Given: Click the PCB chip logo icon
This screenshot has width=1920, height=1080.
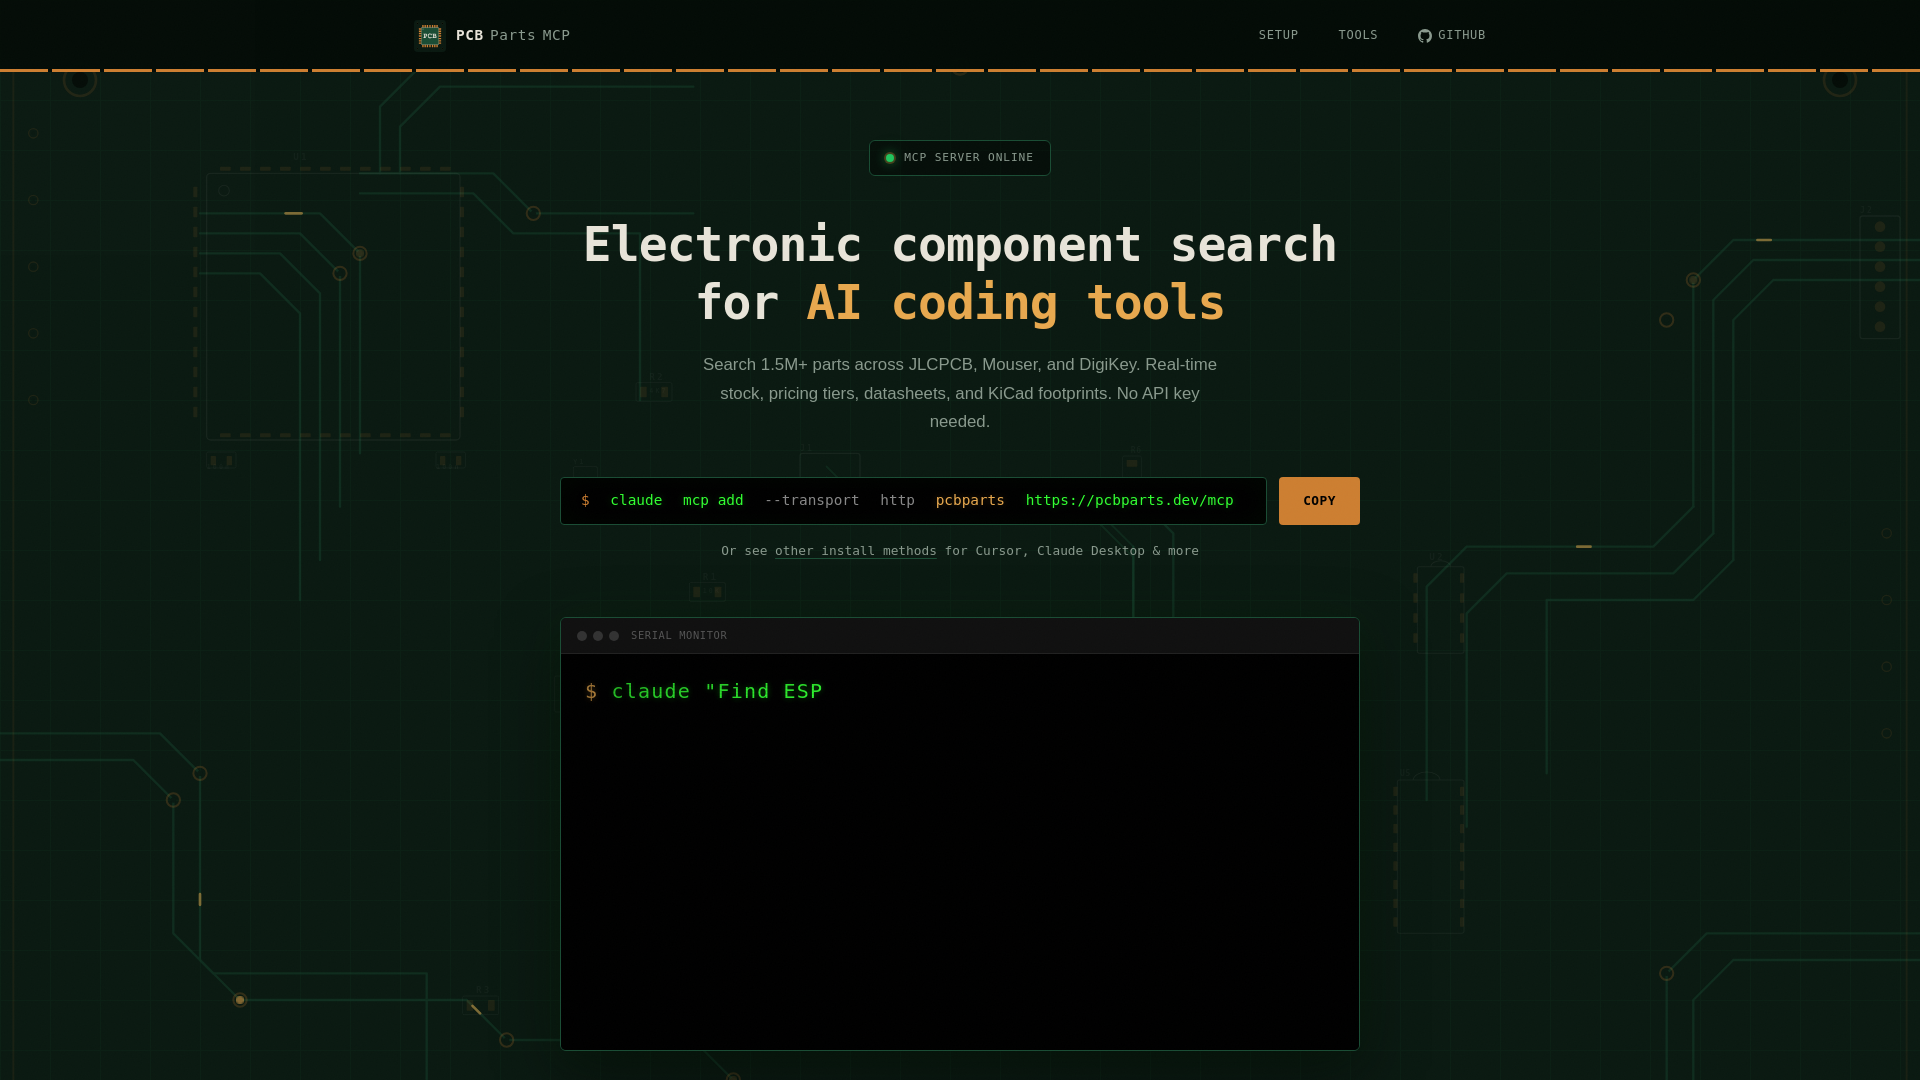Looking at the screenshot, I should point(430,36).
